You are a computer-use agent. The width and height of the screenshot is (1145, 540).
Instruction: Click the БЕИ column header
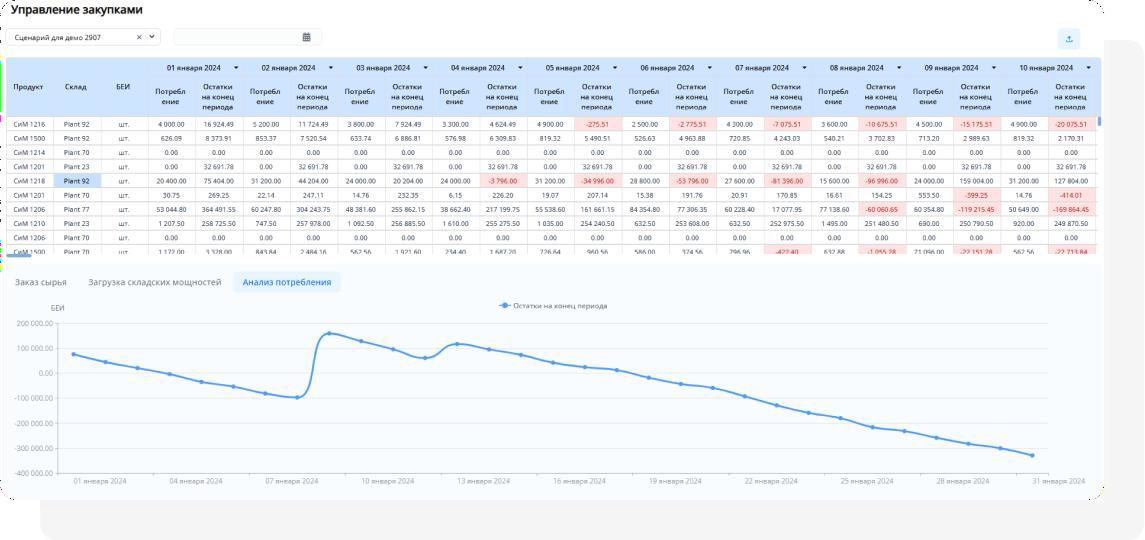coord(123,87)
